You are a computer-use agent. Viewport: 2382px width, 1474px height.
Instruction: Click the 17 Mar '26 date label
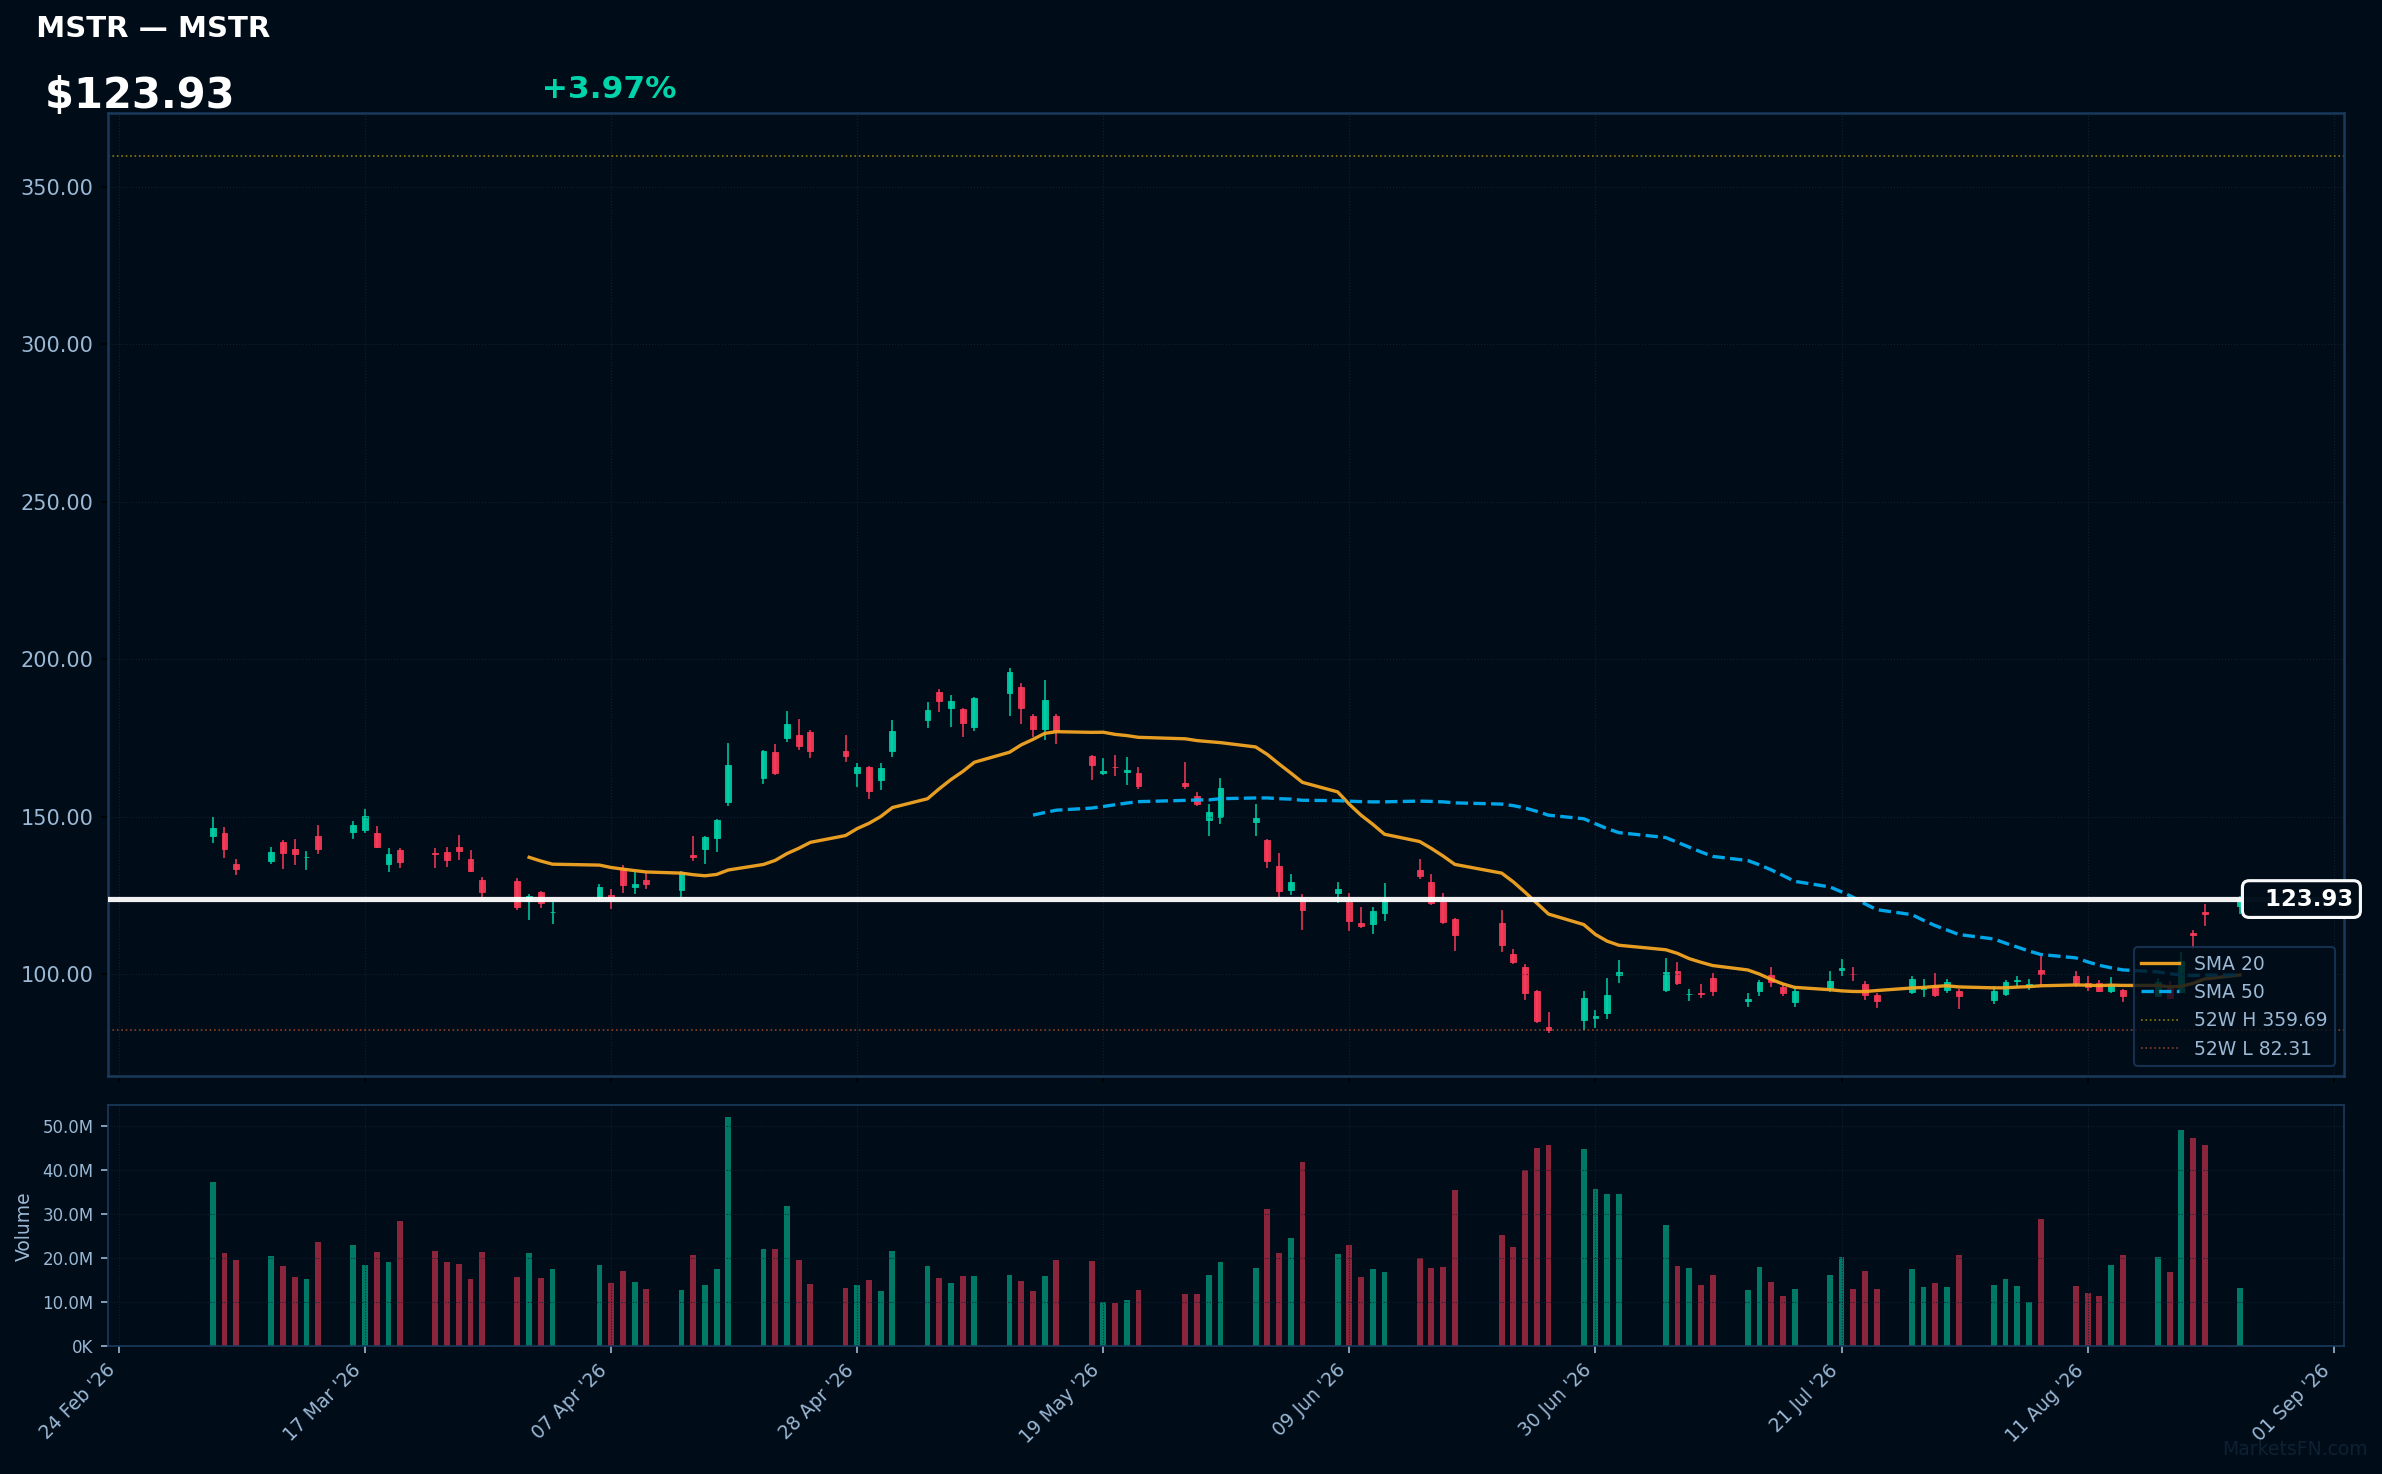(x=321, y=1402)
